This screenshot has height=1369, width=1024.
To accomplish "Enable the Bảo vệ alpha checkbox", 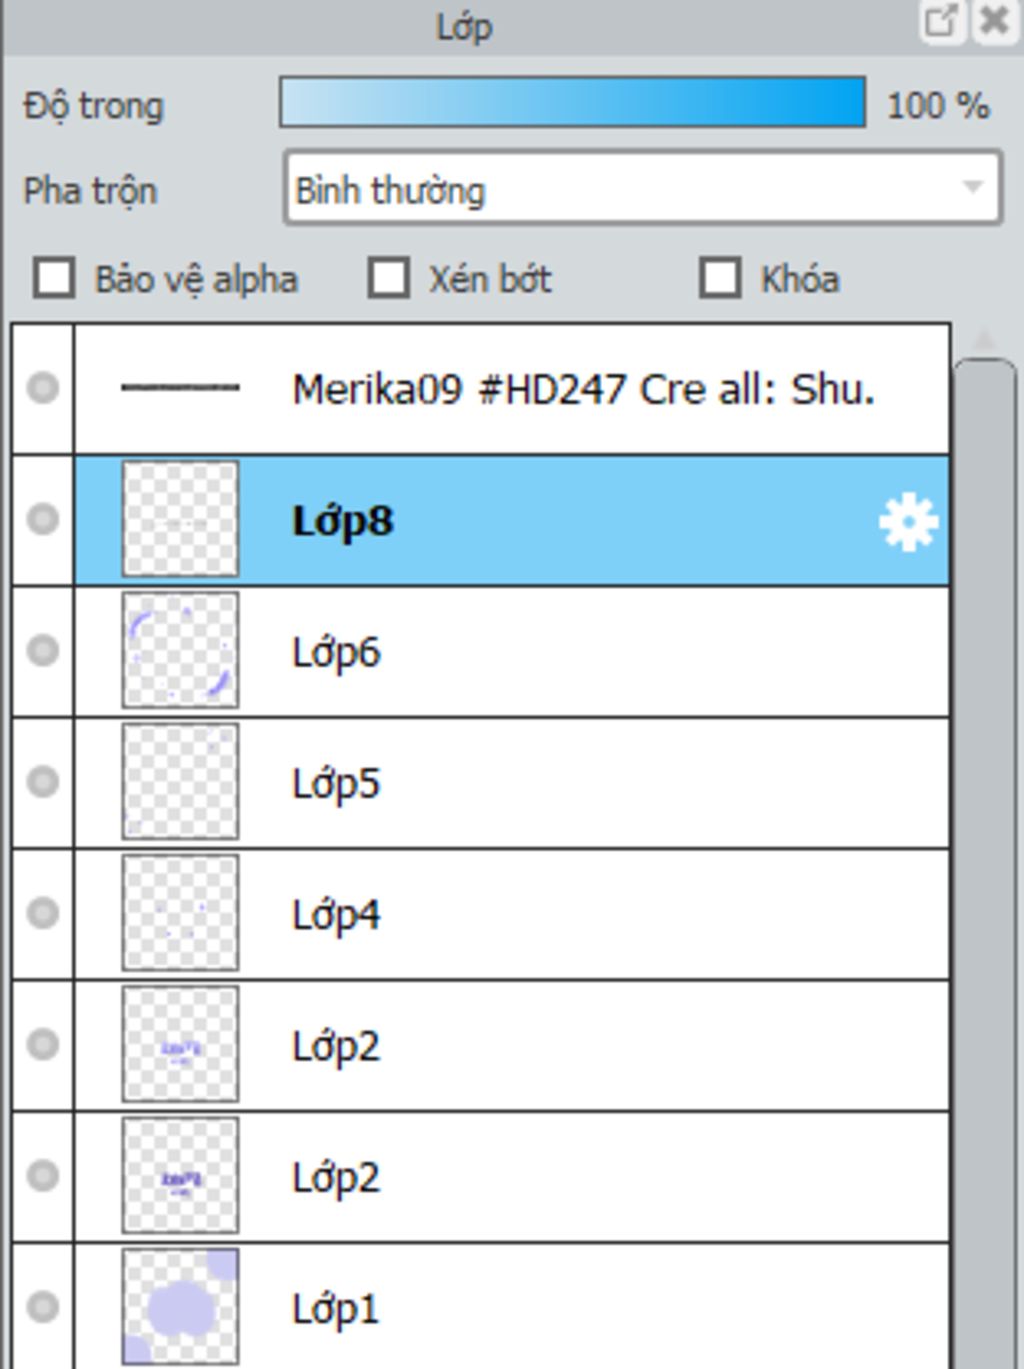I will coord(54,278).
